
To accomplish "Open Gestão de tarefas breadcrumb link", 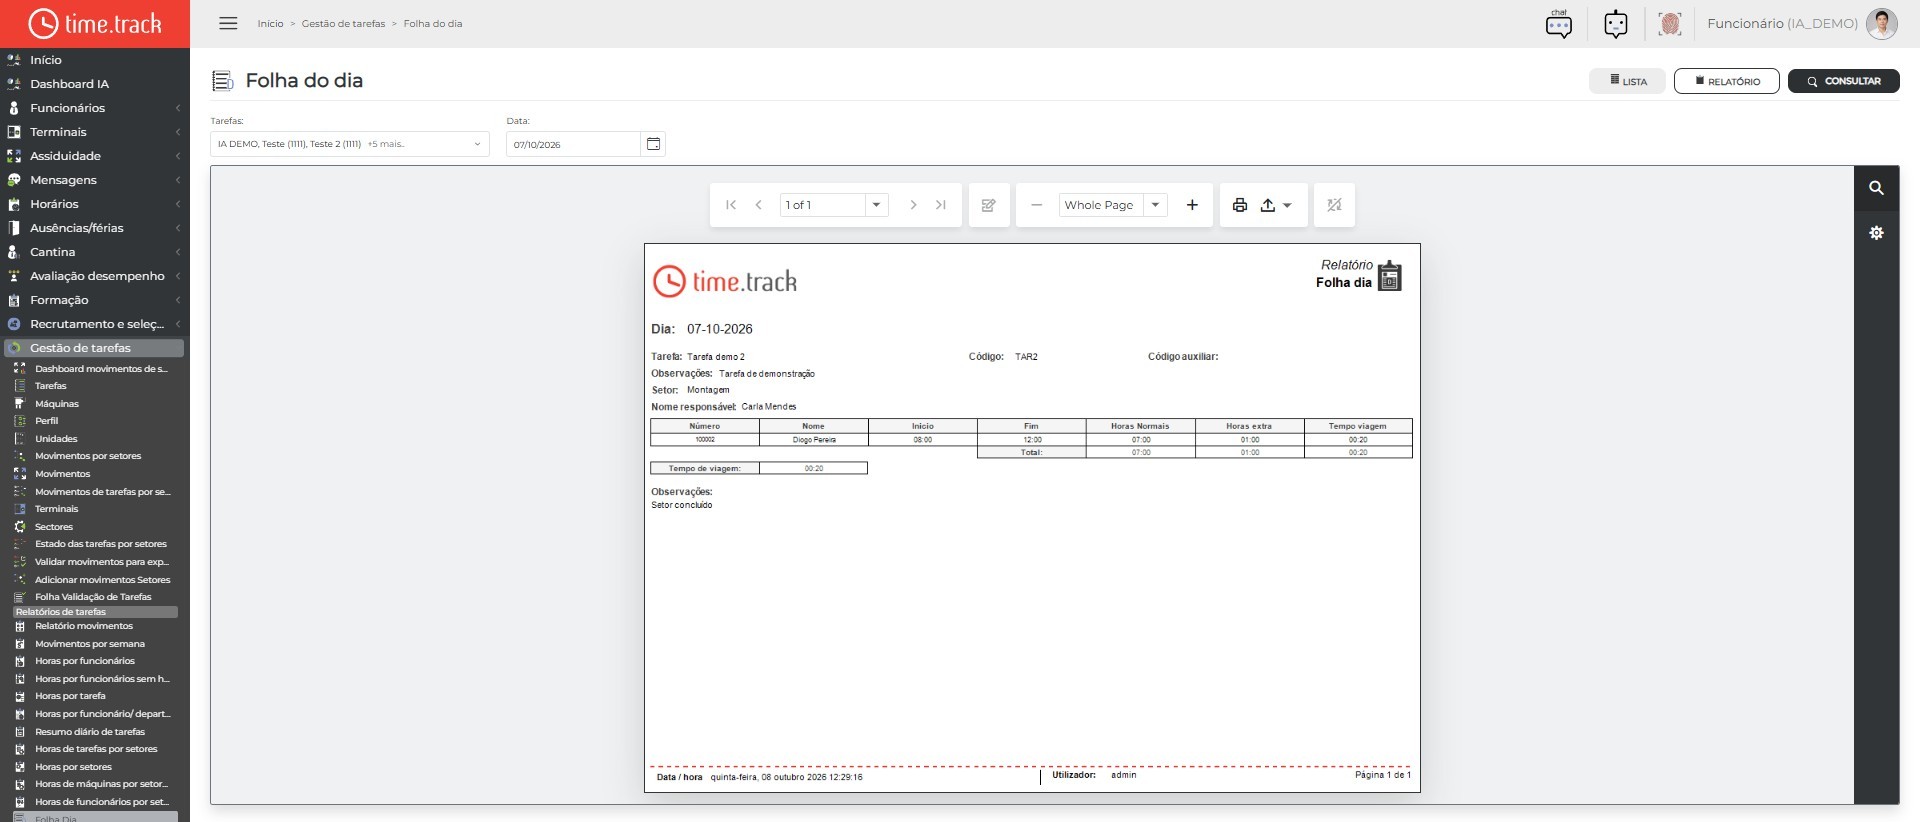I will pyautogui.click(x=343, y=23).
